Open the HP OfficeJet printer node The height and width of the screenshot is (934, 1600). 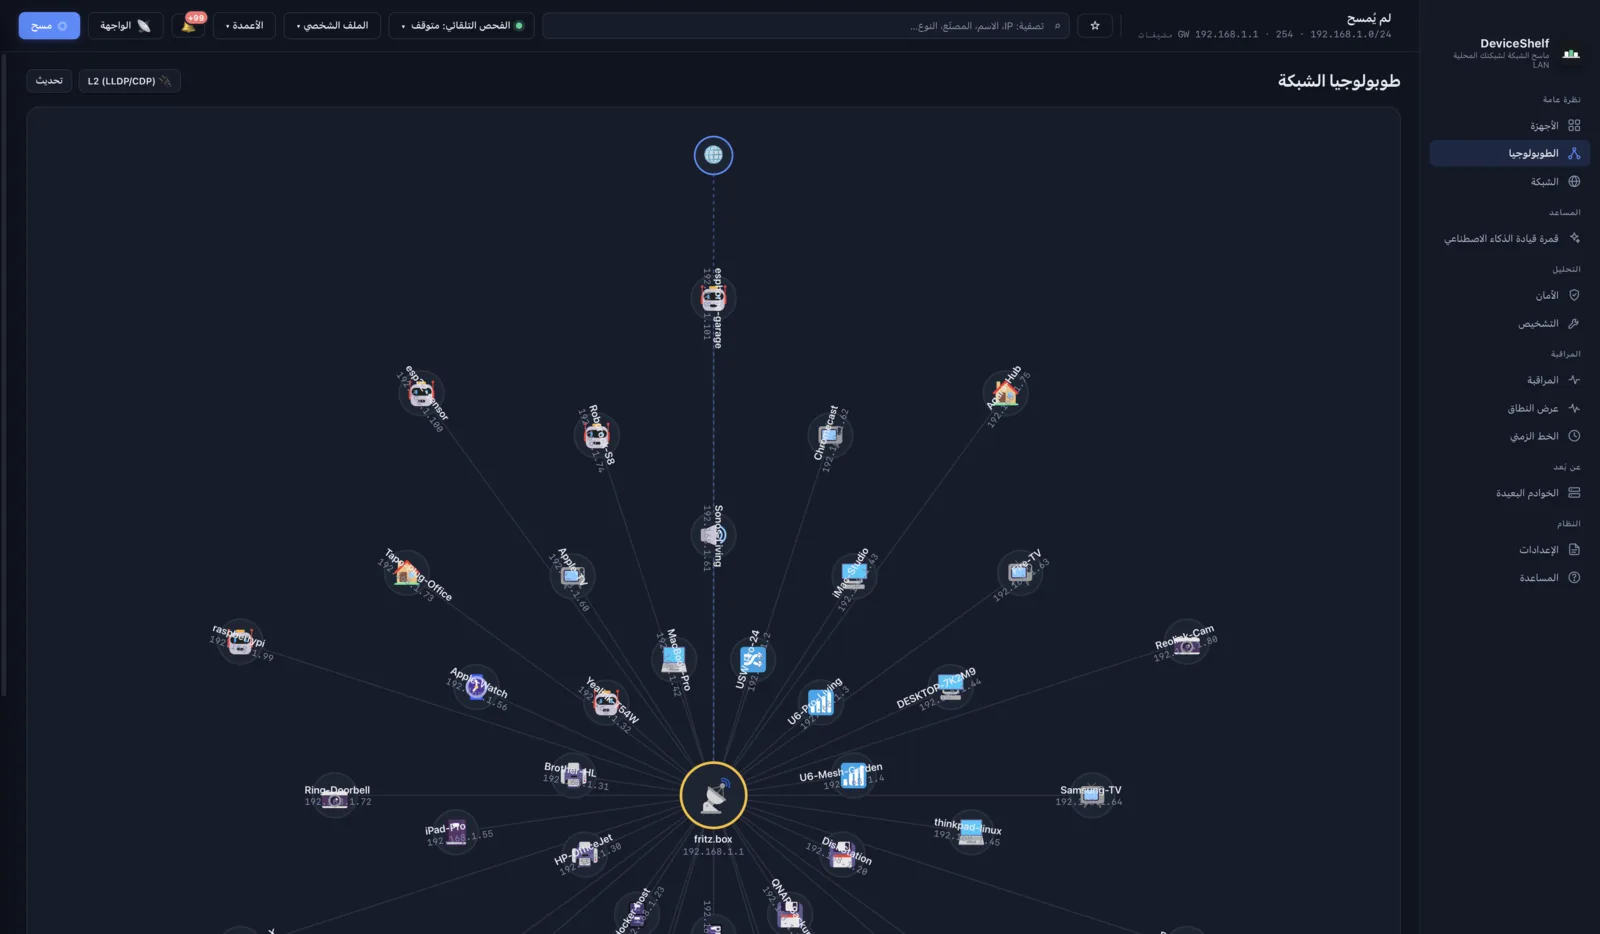[586, 855]
